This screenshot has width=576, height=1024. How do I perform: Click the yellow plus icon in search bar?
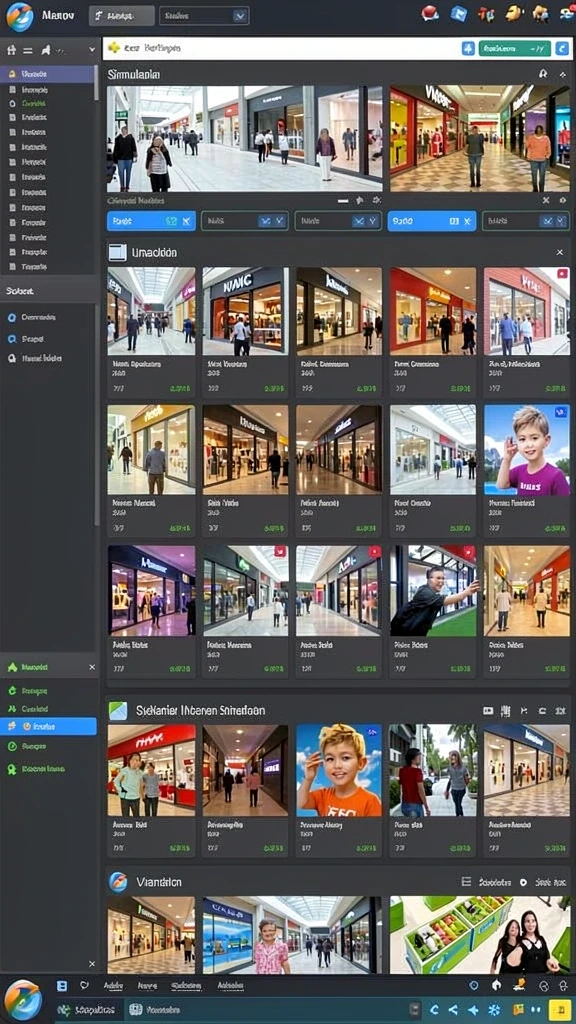pos(114,48)
